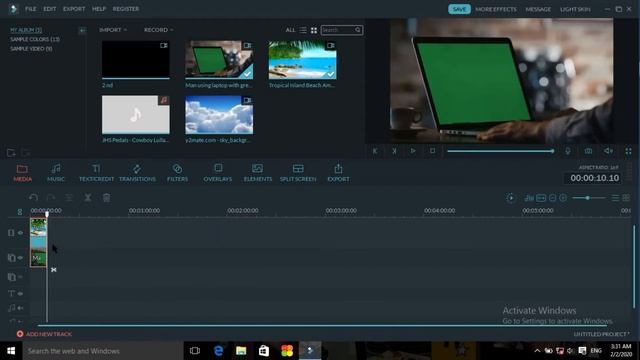
Task: Click the media search field
Action: (342, 30)
